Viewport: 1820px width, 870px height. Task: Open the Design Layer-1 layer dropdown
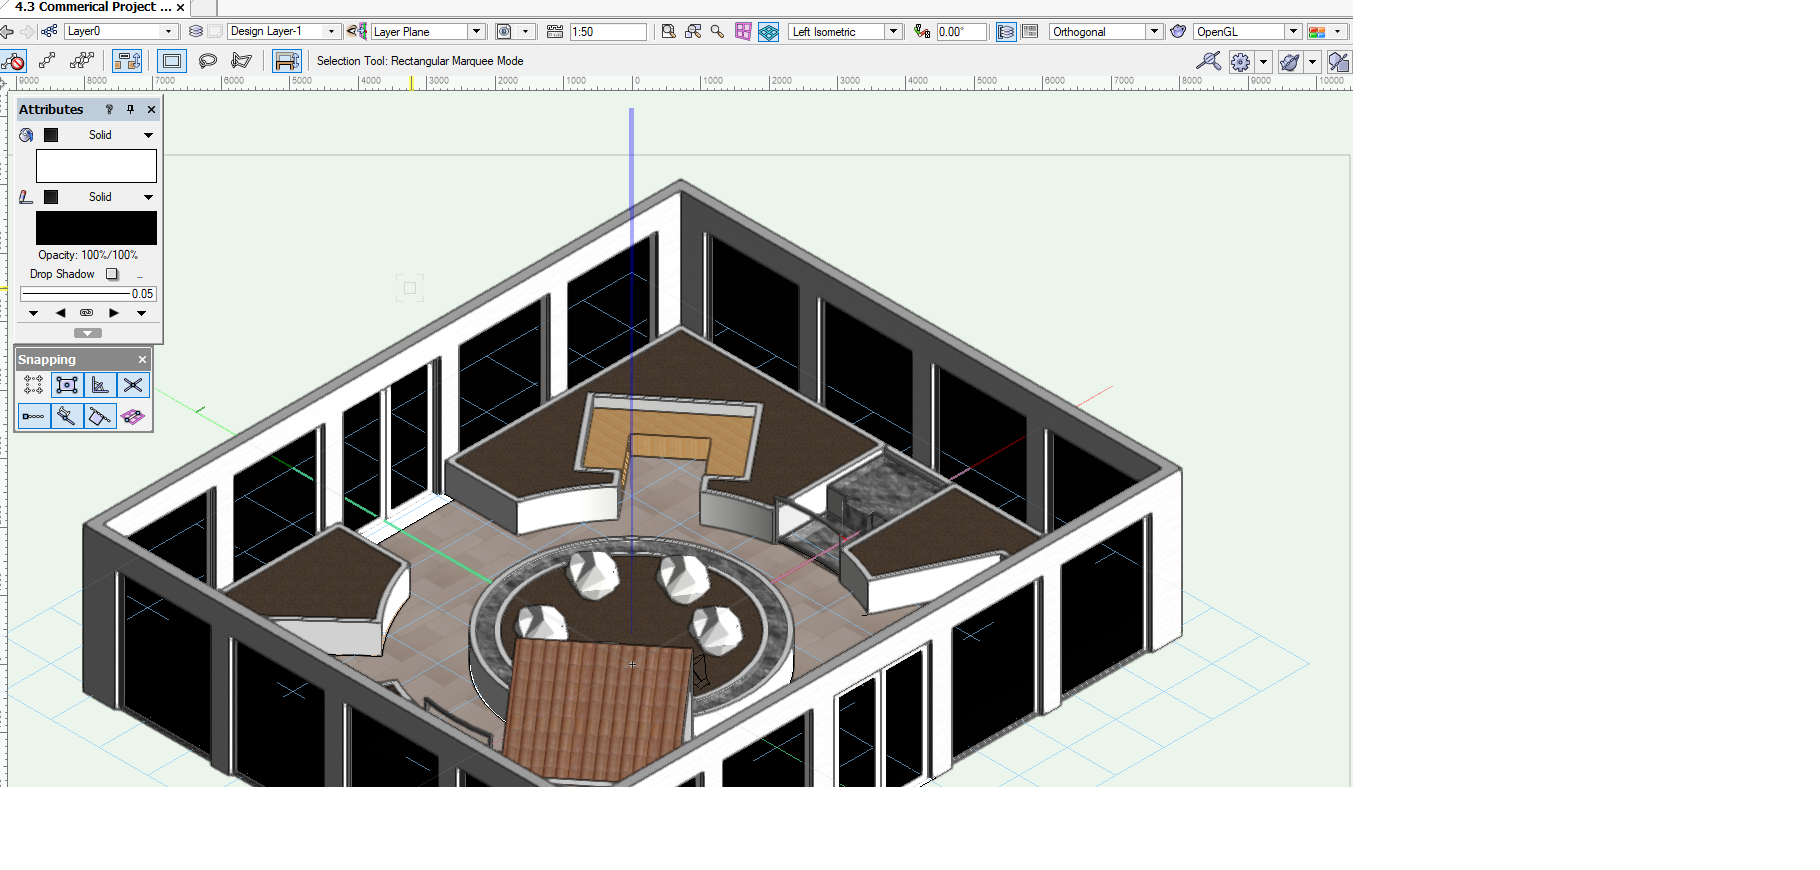[x=331, y=32]
